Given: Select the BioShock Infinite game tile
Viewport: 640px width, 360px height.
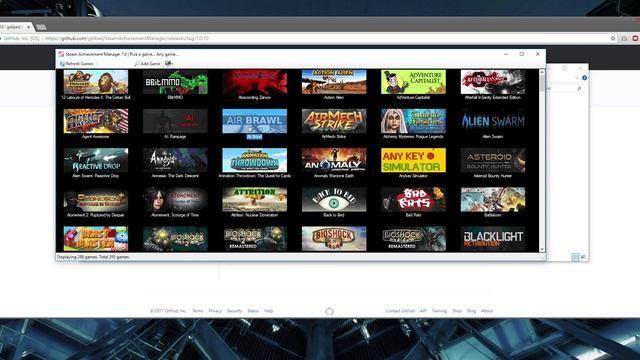Looking at the screenshot, I should pyautogui.click(x=334, y=238).
